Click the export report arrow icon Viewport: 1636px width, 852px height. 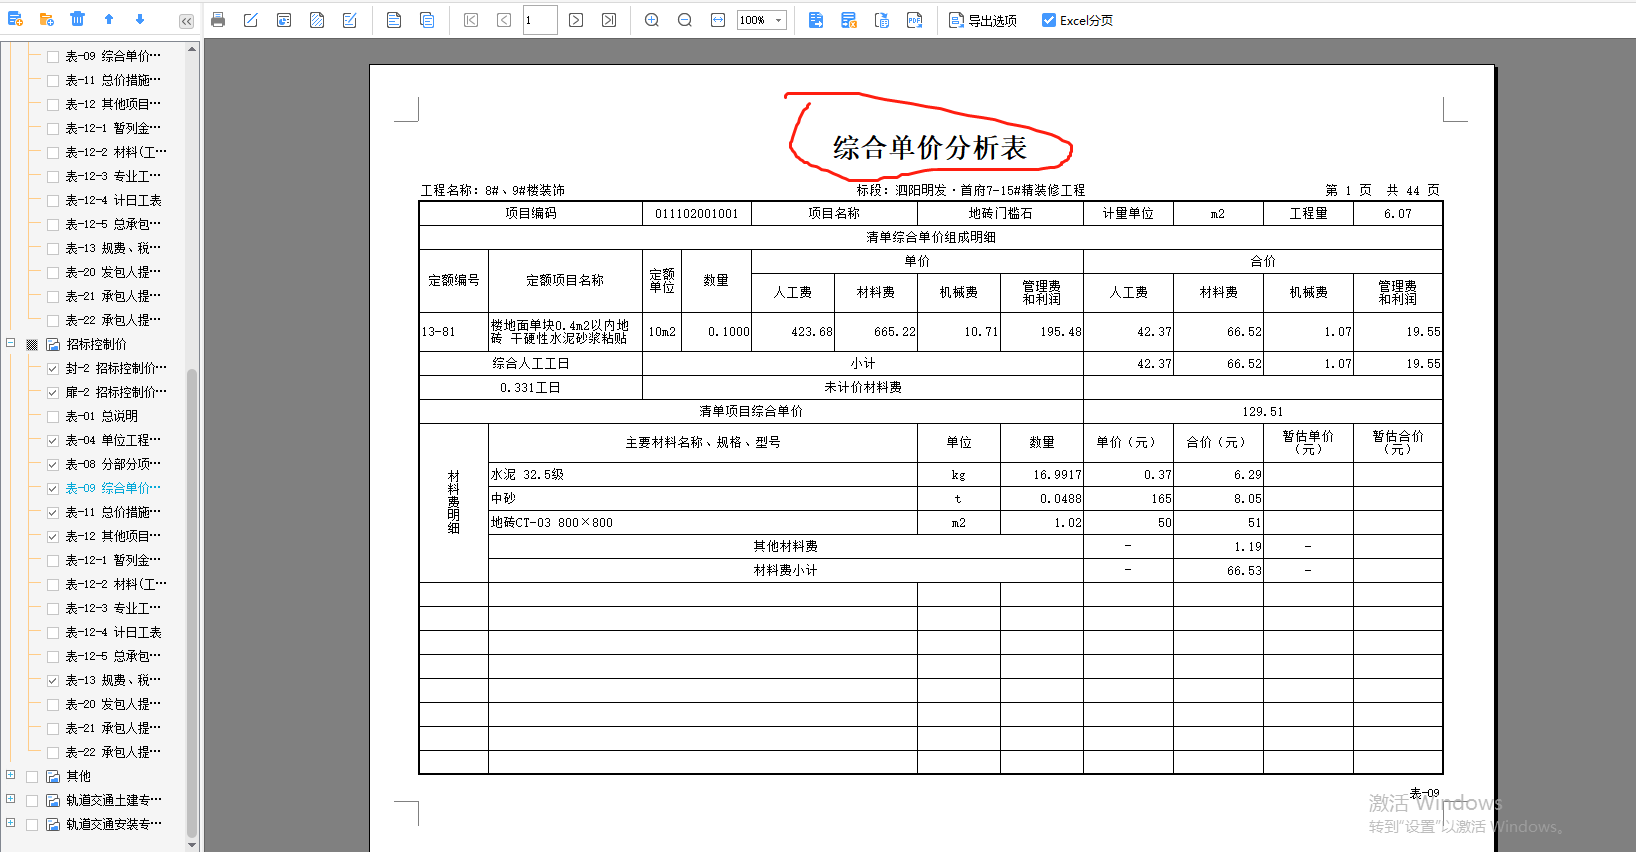point(816,20)
